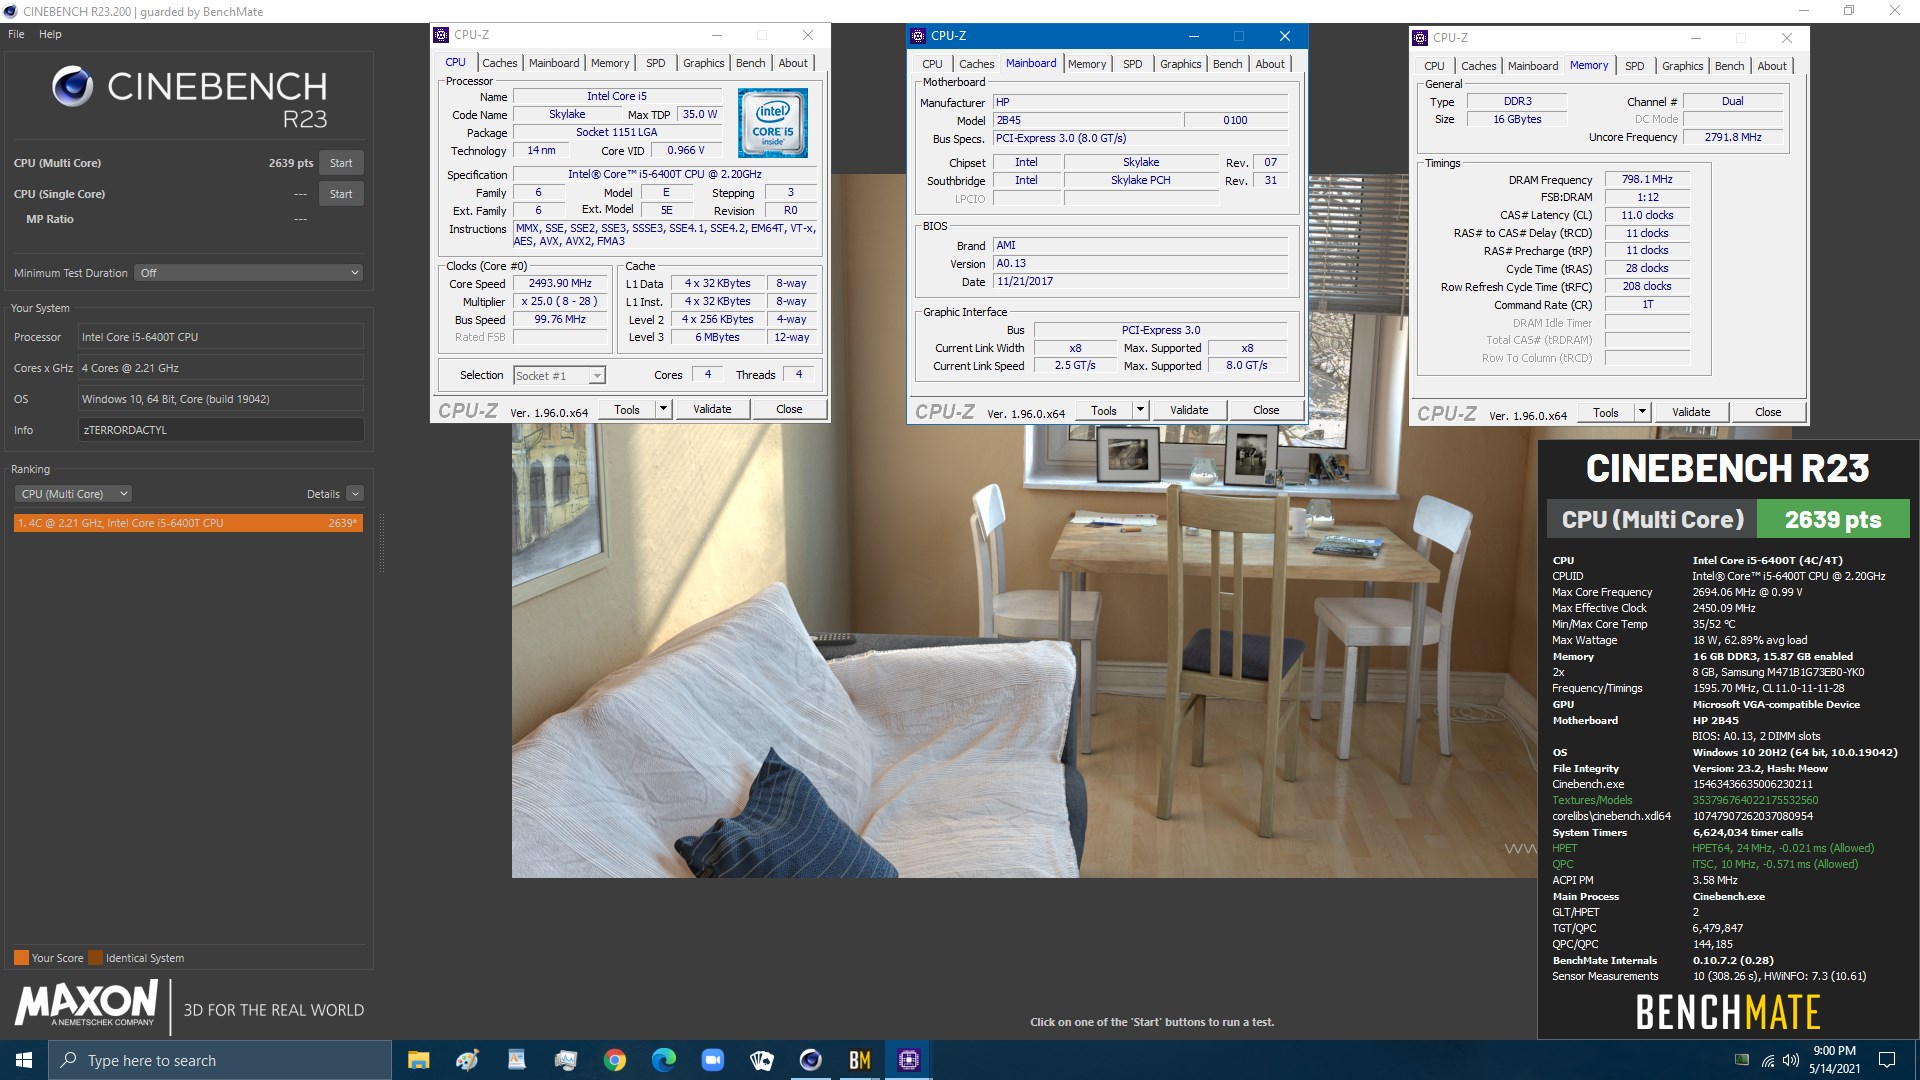Open network status in the system tray
This screenshot has width=1920, height=1080.
tap(1767, 1060)
